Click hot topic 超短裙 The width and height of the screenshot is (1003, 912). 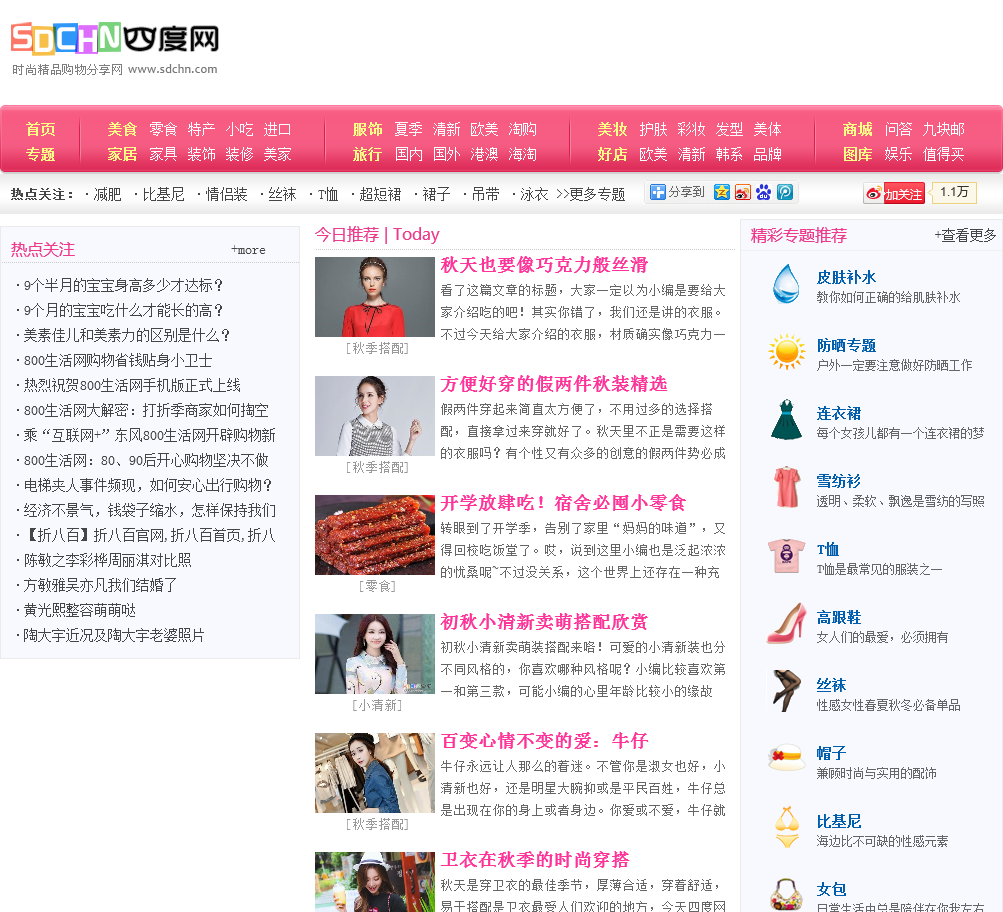tap(380, 194)
